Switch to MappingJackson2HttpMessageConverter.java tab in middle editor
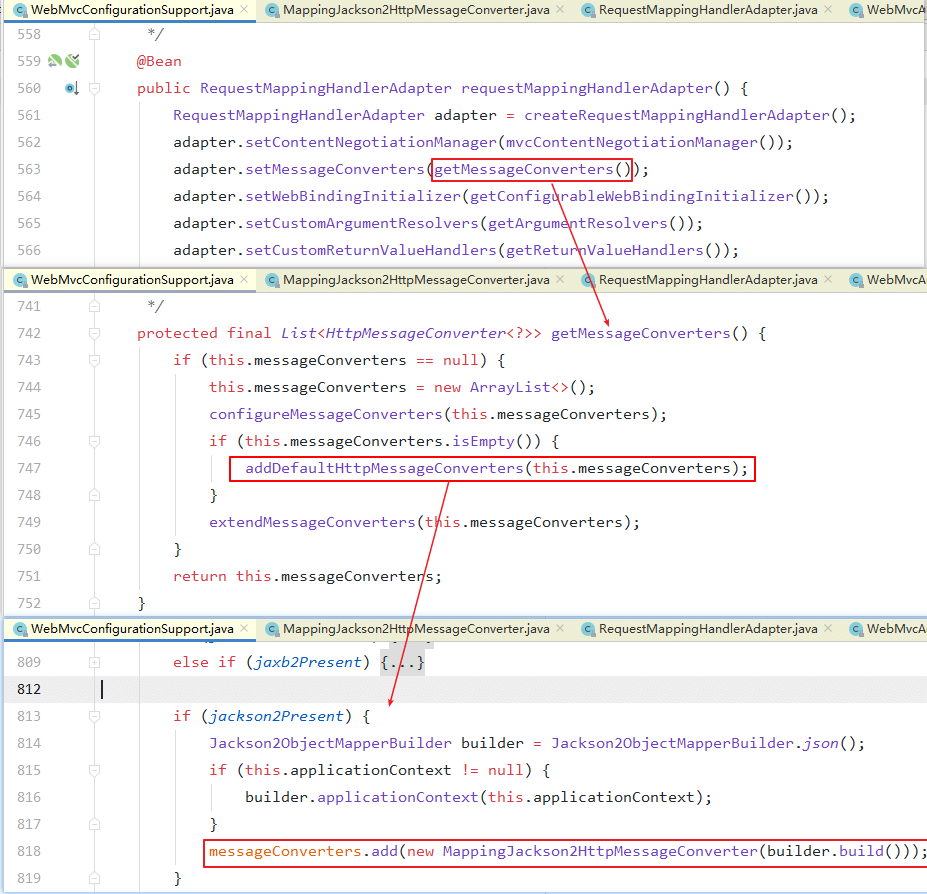Viewport: 927px width, 894px height. click(x=415, y=280)
